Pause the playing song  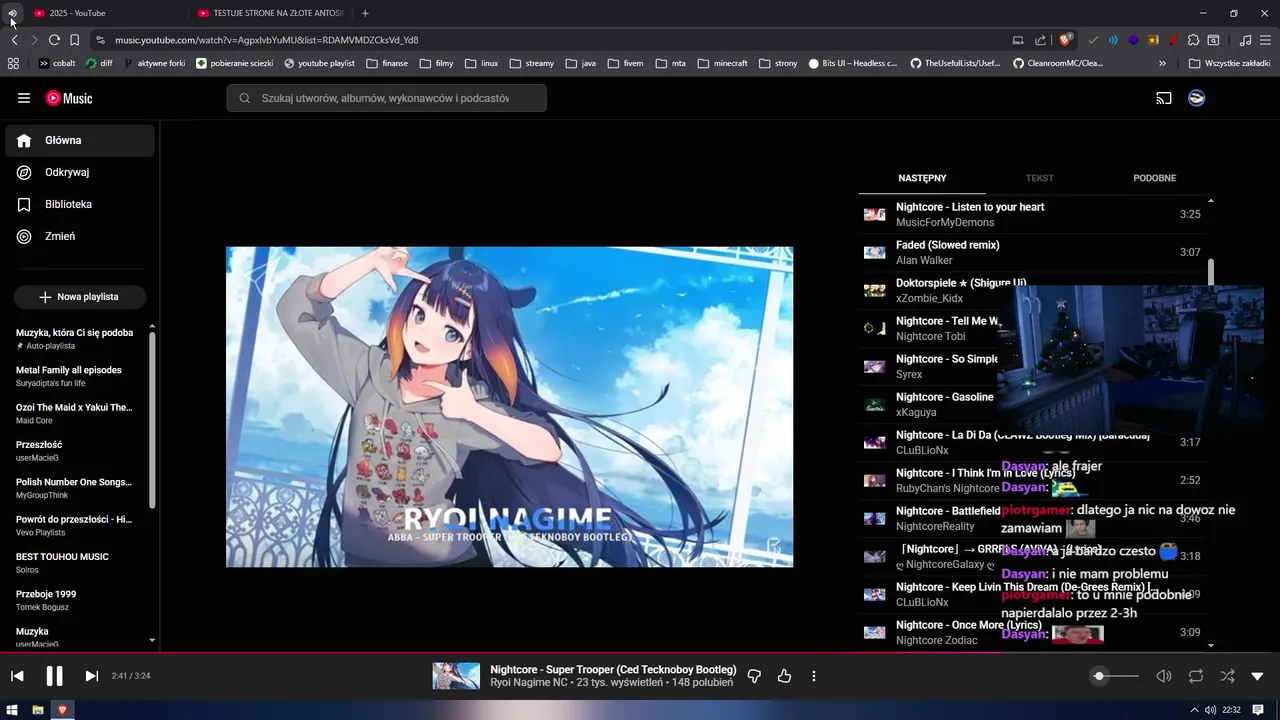pyautogui.click(x=54, y=676)
